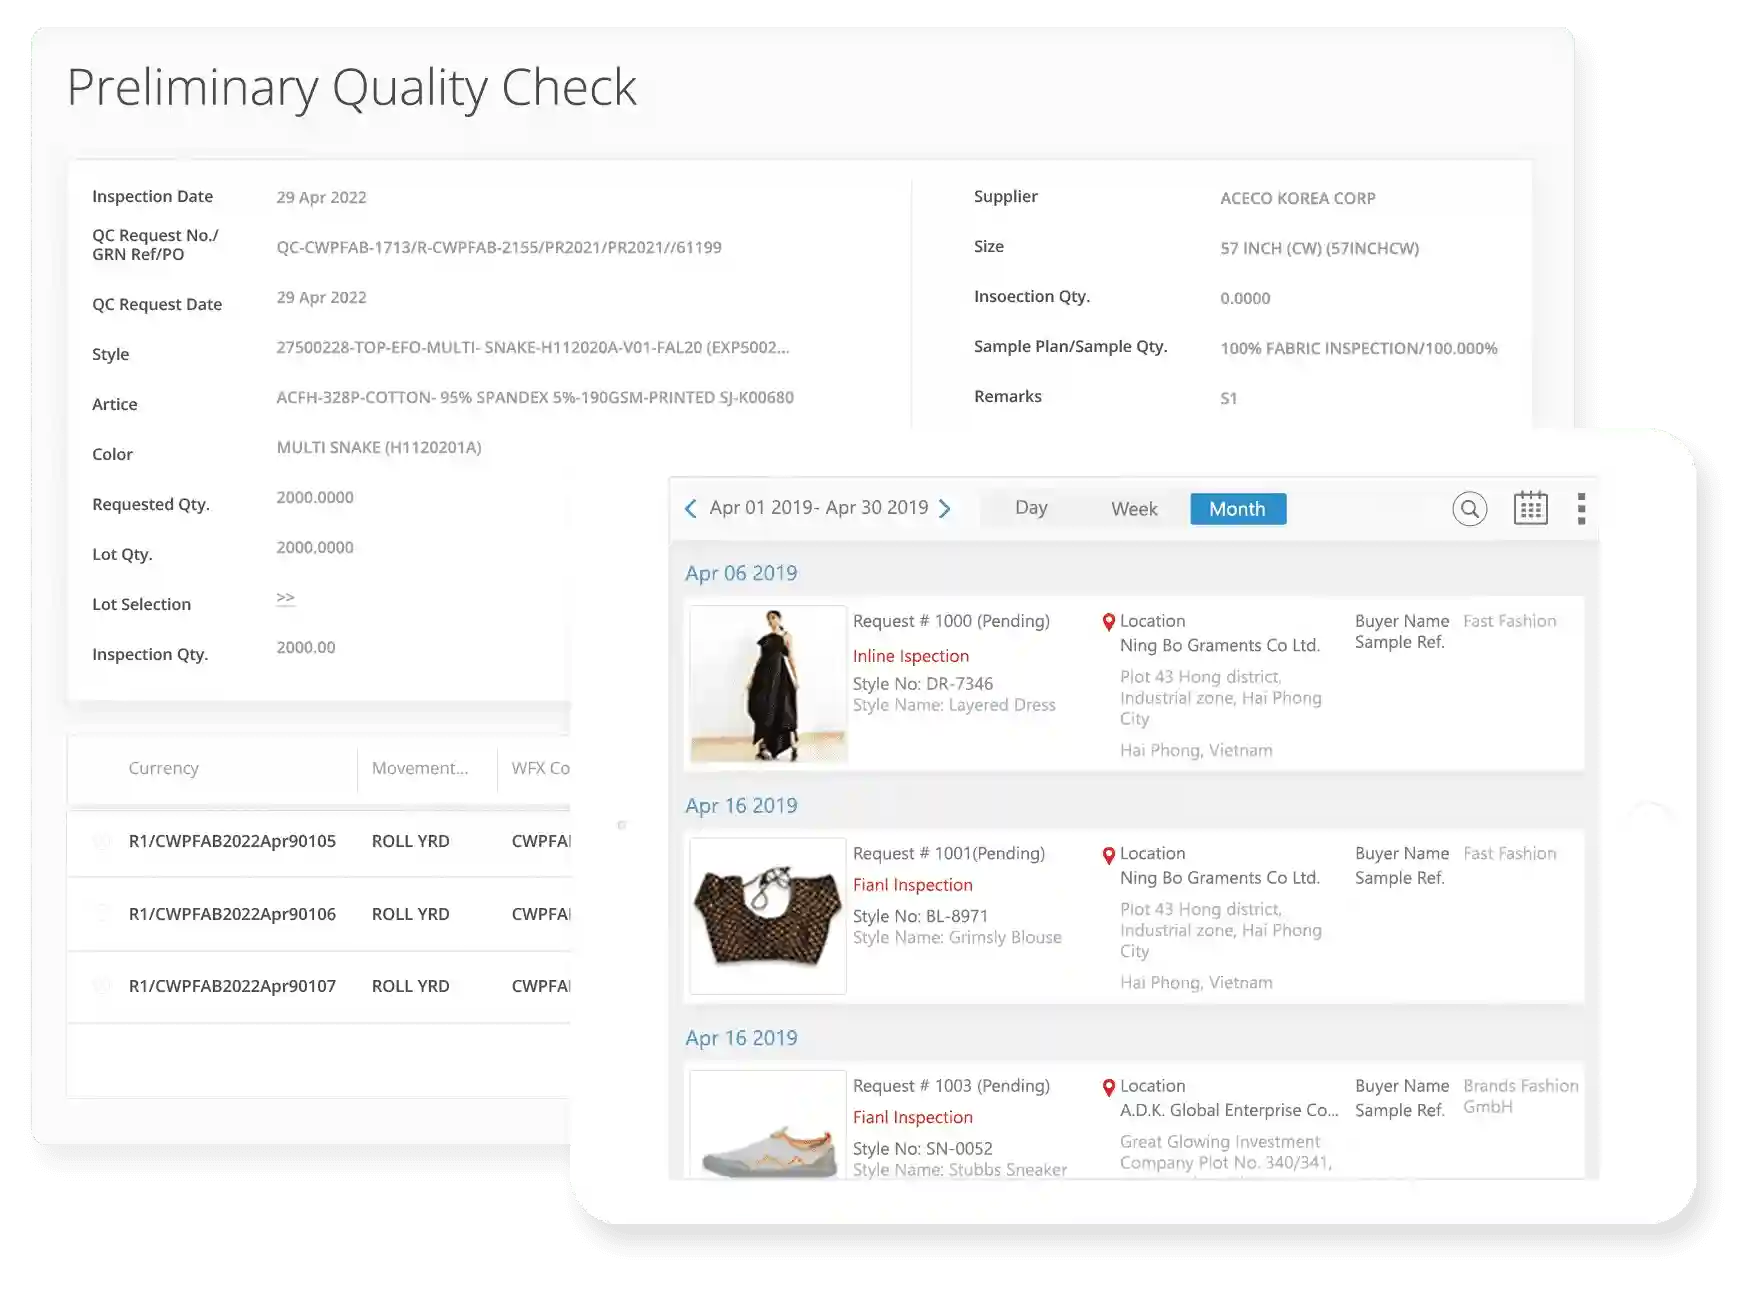Open the Grimsly Blouse thumbnail image
This screenshot has width=1759, height=1296.
click(x=768, y=916)
